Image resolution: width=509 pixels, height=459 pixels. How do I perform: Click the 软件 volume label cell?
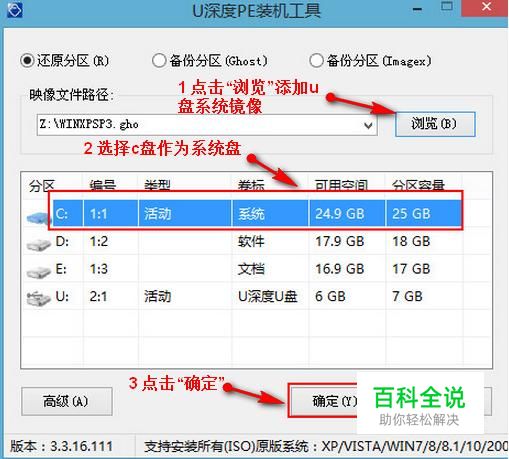click(251, 241)
